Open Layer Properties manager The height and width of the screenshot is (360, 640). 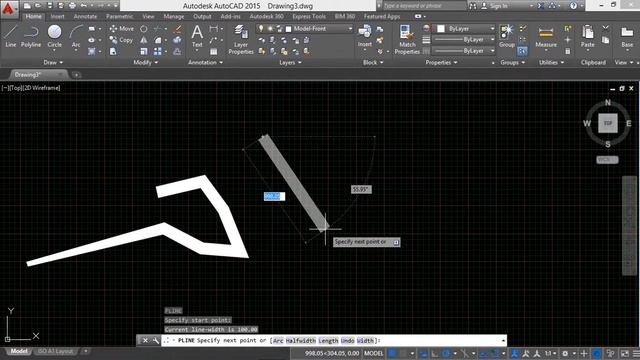[x=241, y=39]
